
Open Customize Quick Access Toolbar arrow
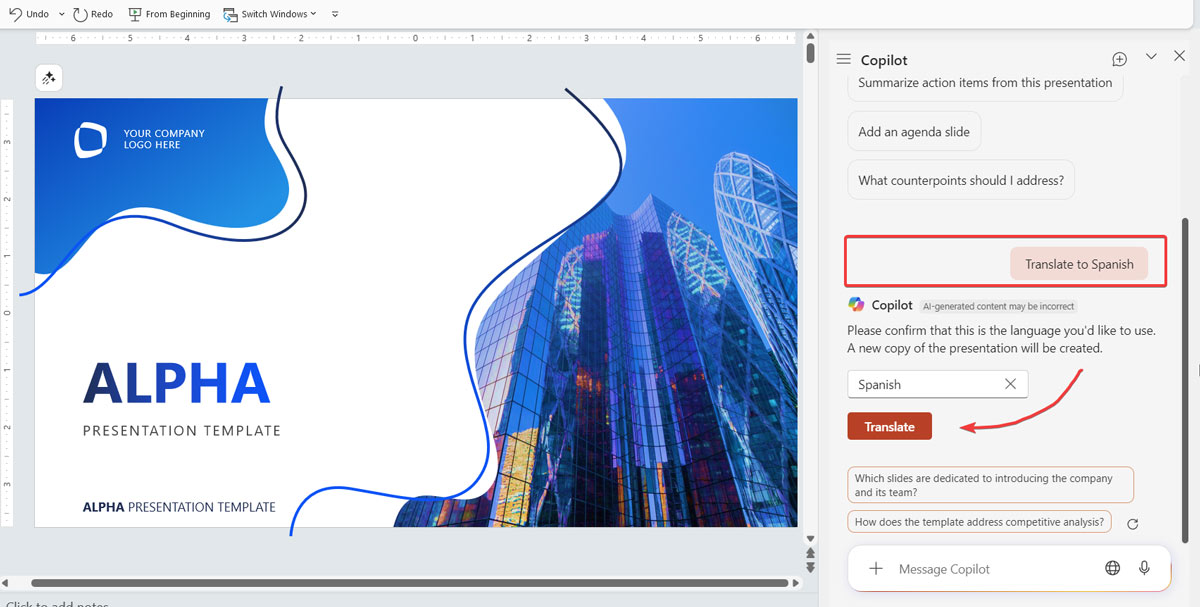pyautogui.click(x=335, y=14)
